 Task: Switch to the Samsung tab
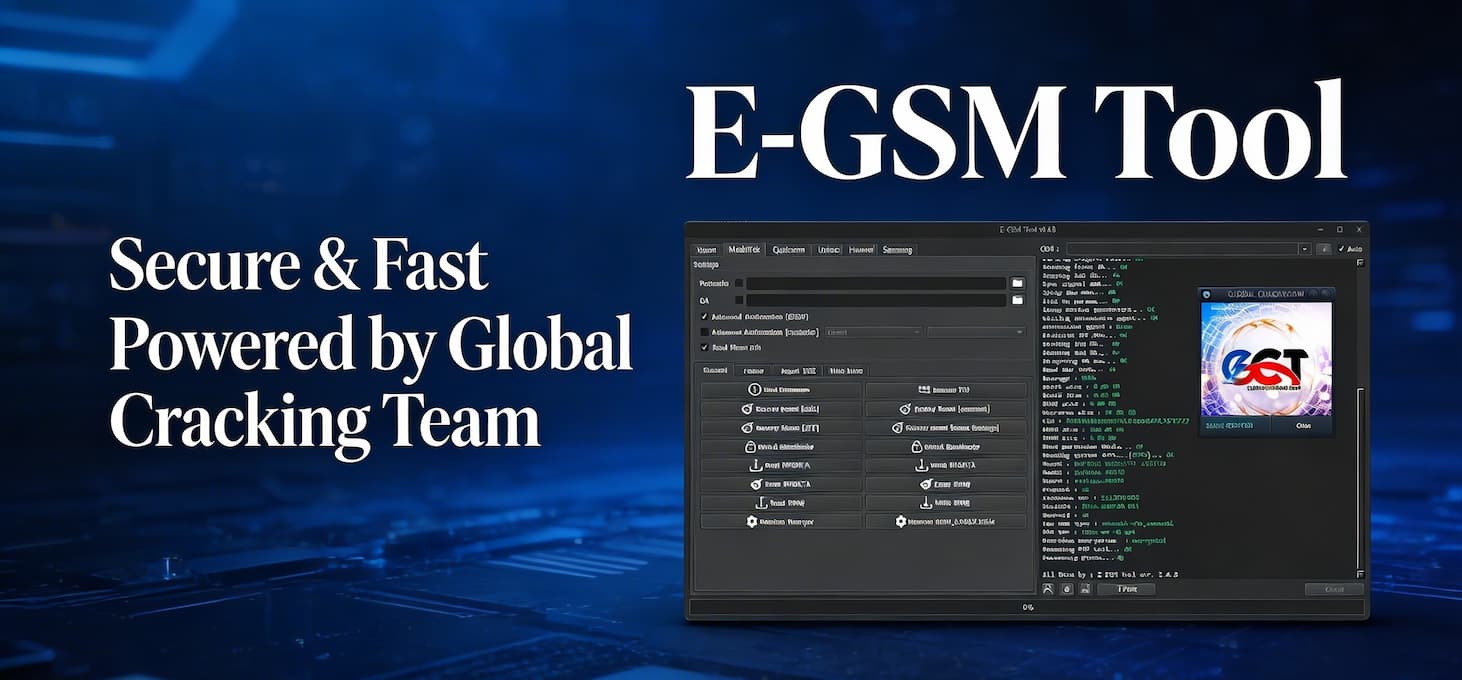[896, 250]
